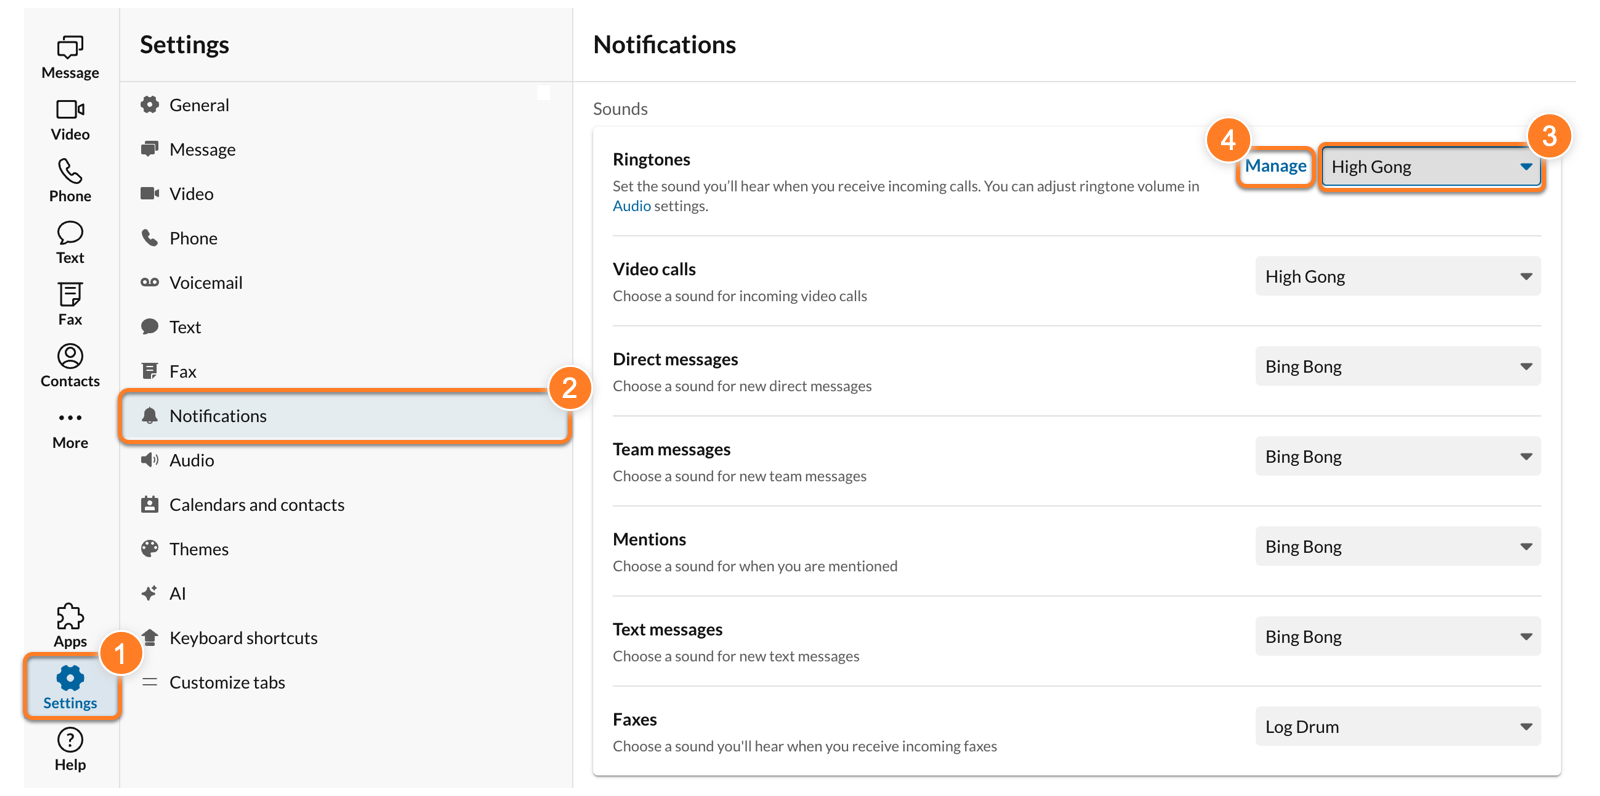Open the Customize tabs settings page
The width and height of the screenshot is (1600, 796).
tap(227, 682)
